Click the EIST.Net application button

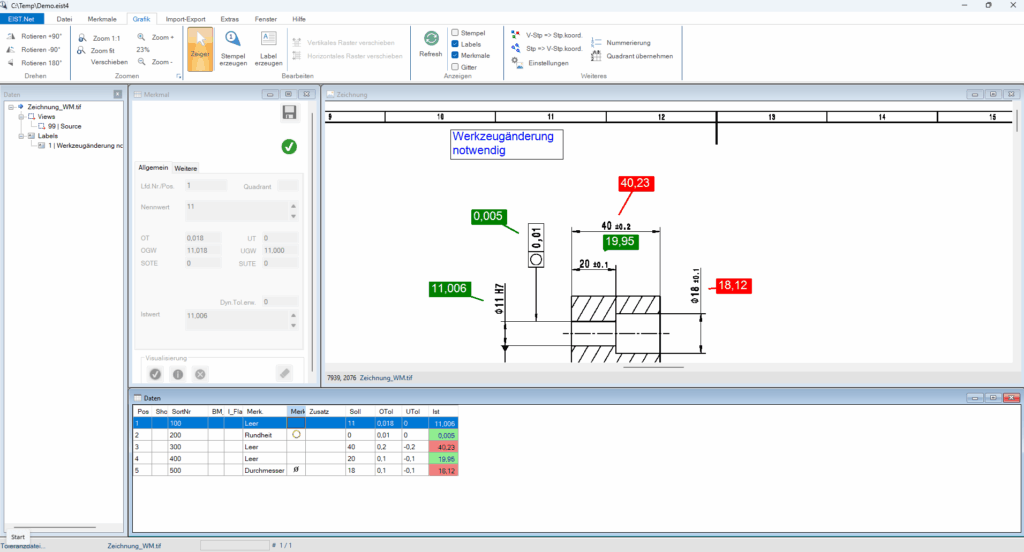click(x=22, y=19)
